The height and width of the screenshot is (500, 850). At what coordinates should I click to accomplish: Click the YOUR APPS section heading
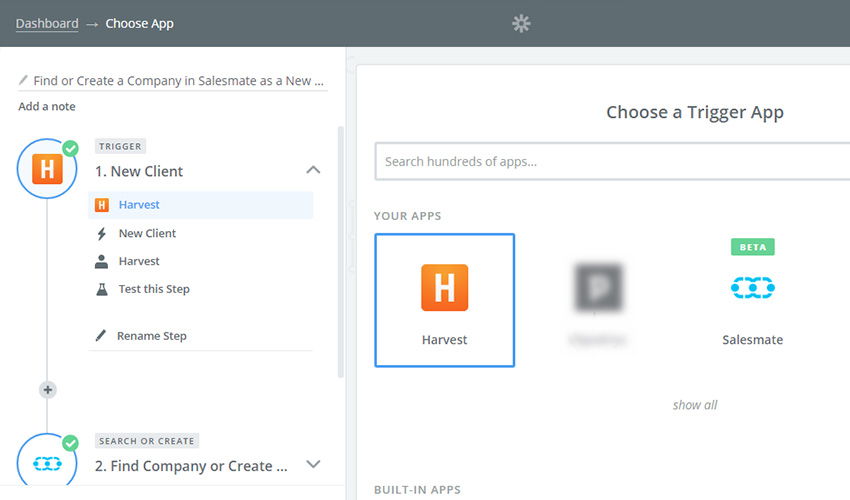pos(407,216)
